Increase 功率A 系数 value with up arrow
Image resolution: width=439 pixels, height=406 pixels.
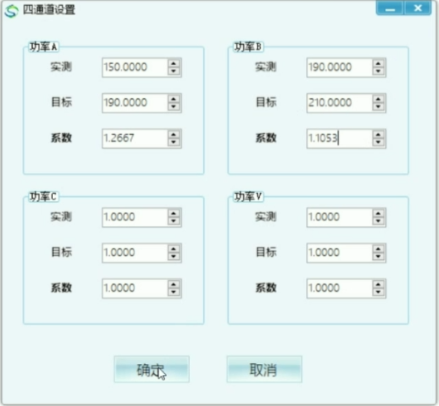[174, 134]
